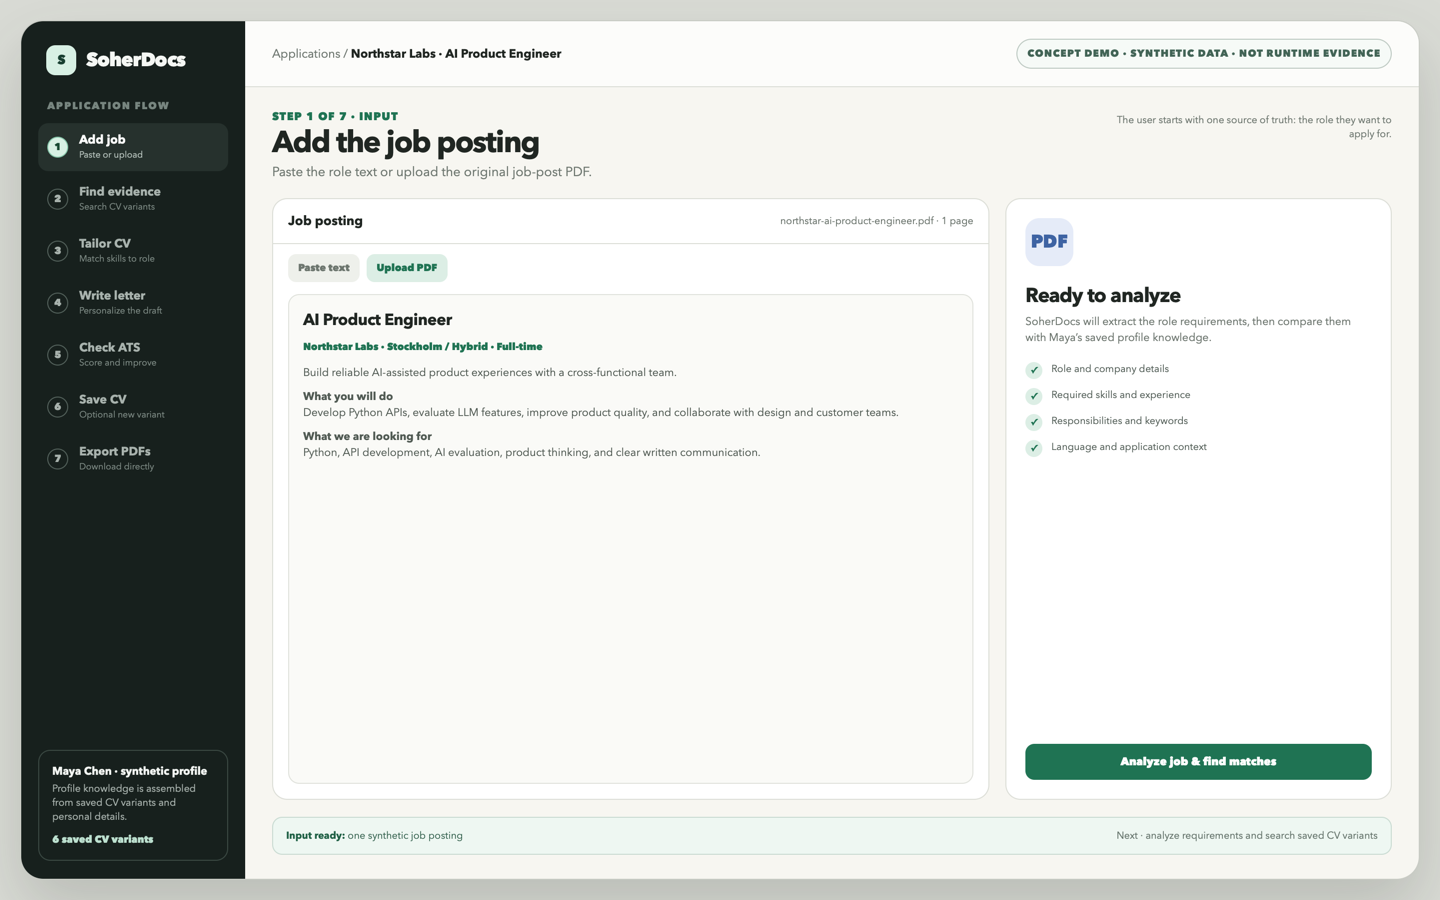Open the Maya Chen synthetic profile card

point(133,805)
